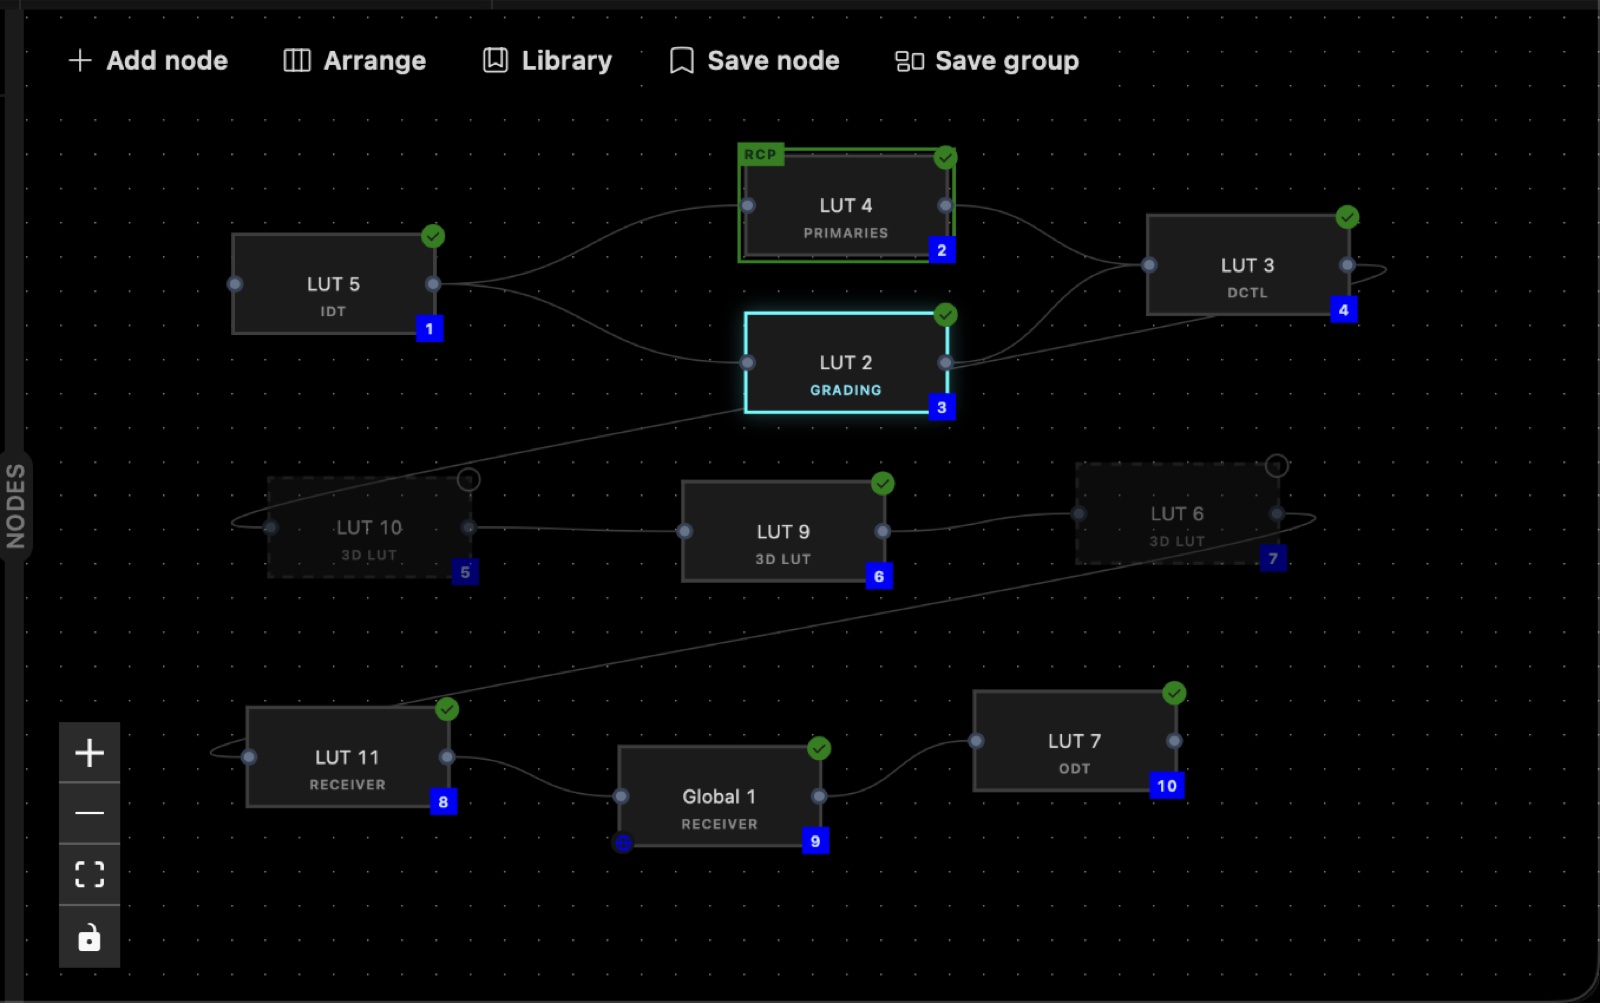Toggle the enable checkmark on LUT 3

click(1347, 217)
